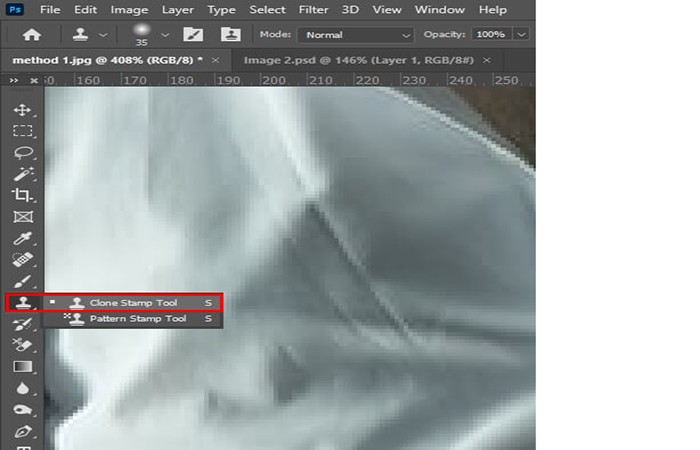Select the Move tool
This screenshot has height=450, width=700.
22,109
